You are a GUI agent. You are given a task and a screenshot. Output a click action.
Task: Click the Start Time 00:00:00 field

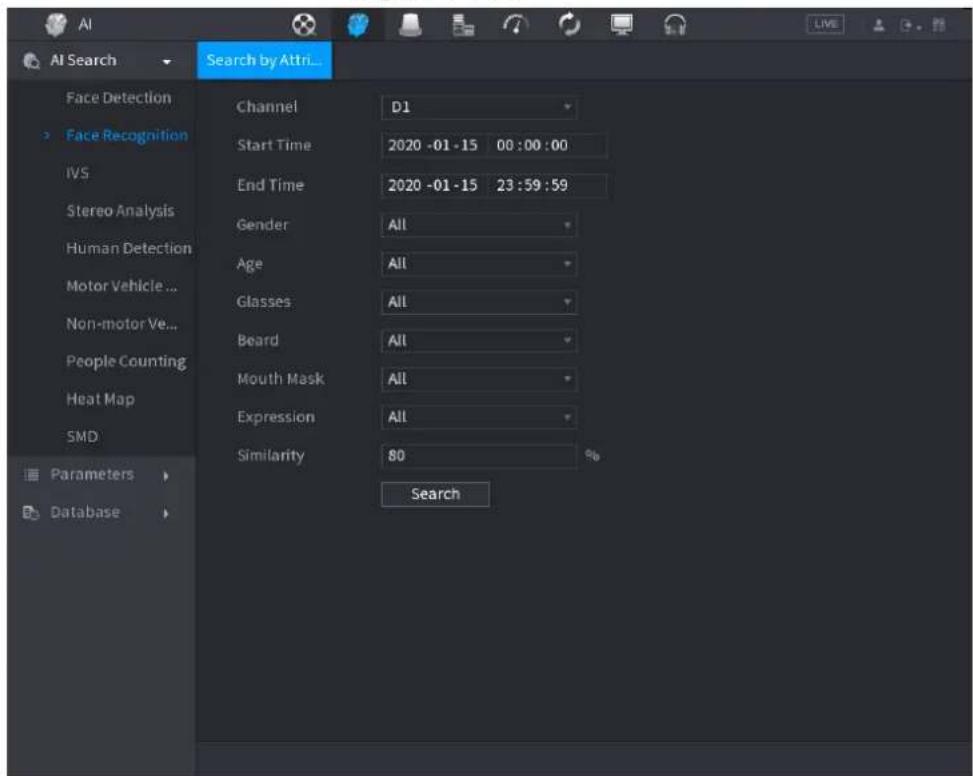[546, 146]
